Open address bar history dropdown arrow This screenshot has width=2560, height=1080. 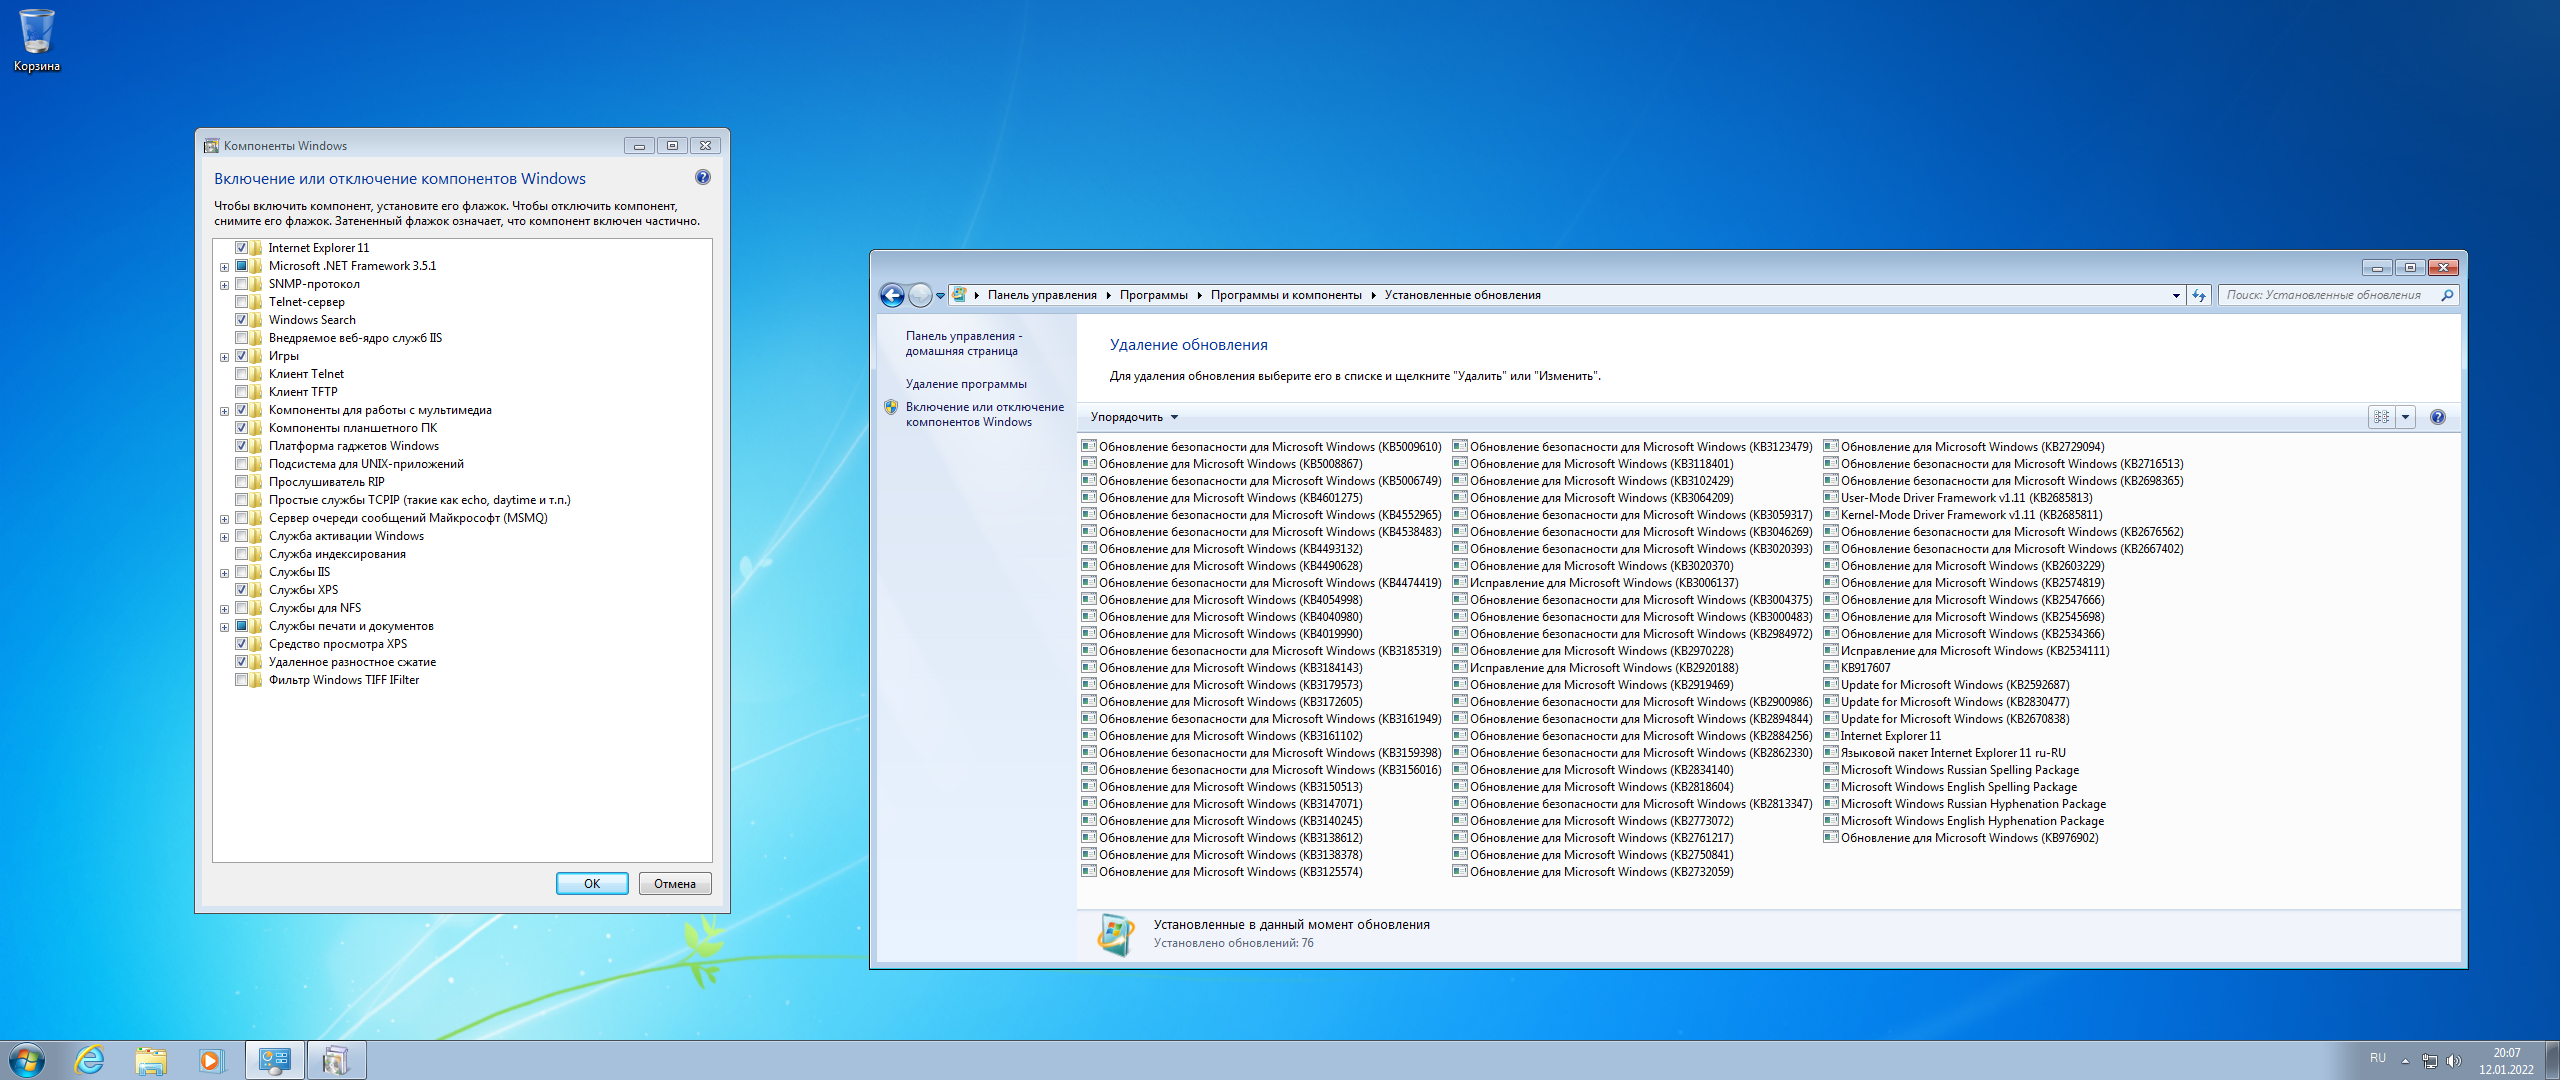(x=2176, y=295)
